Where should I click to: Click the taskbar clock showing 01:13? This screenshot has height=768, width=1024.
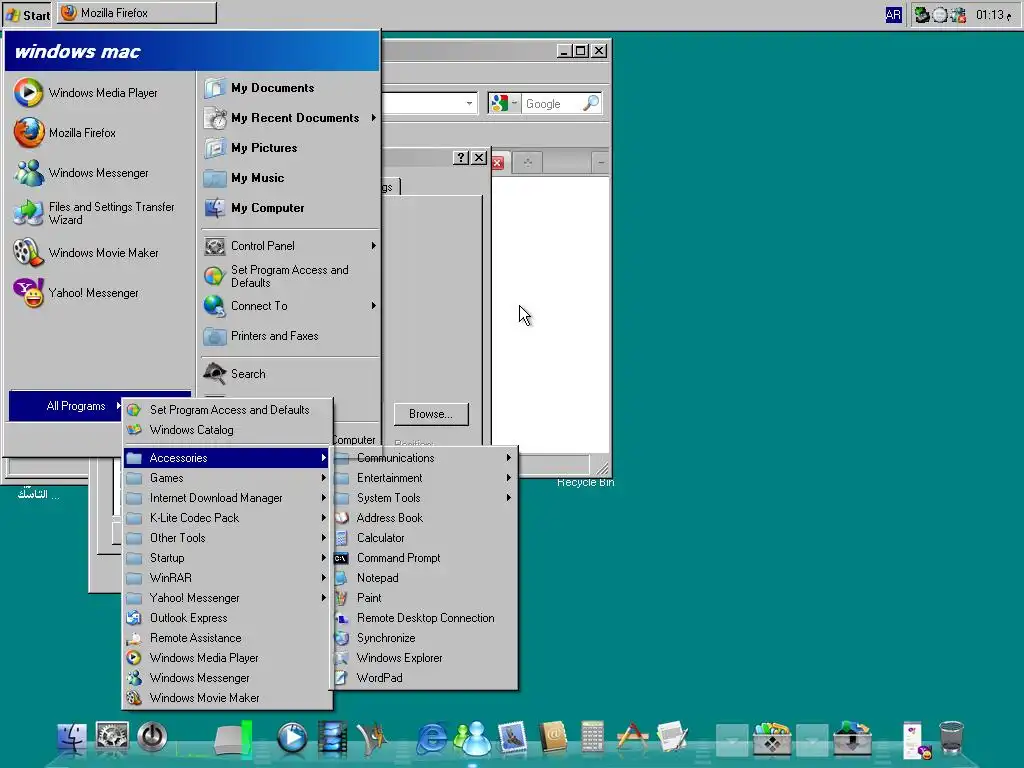[993, 14]
